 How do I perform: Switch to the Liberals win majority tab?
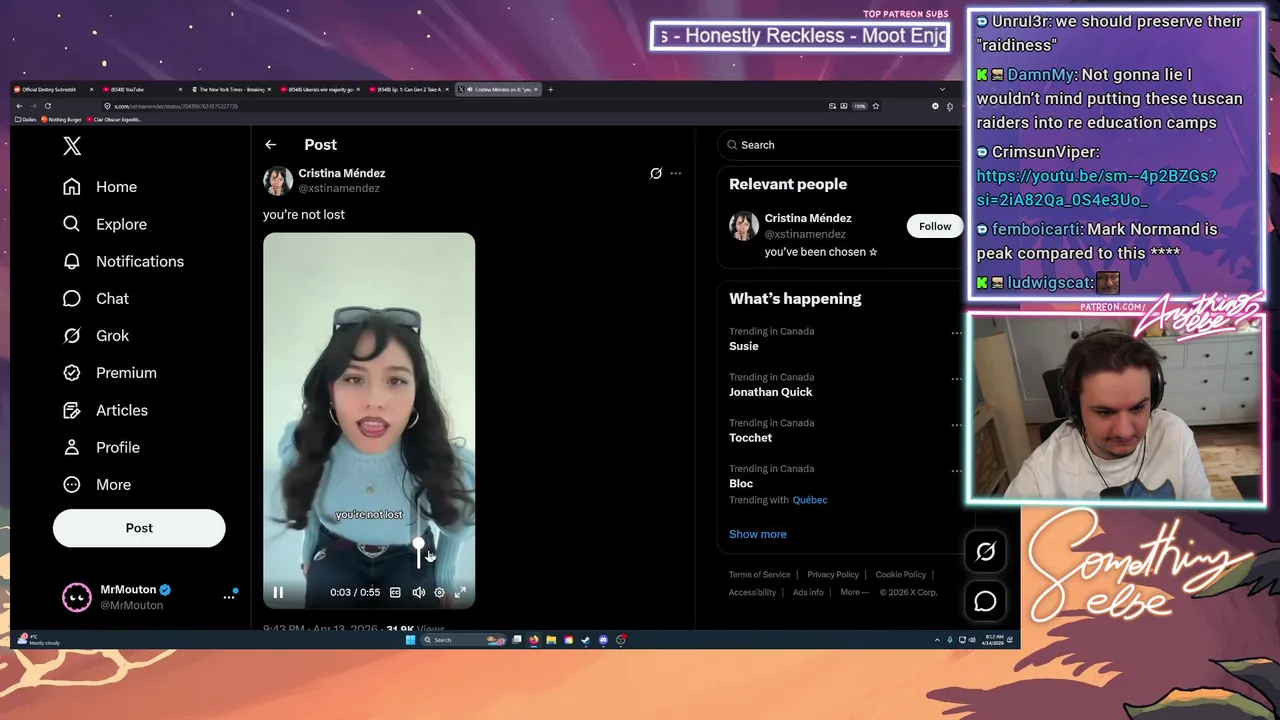tap(321, 89)
